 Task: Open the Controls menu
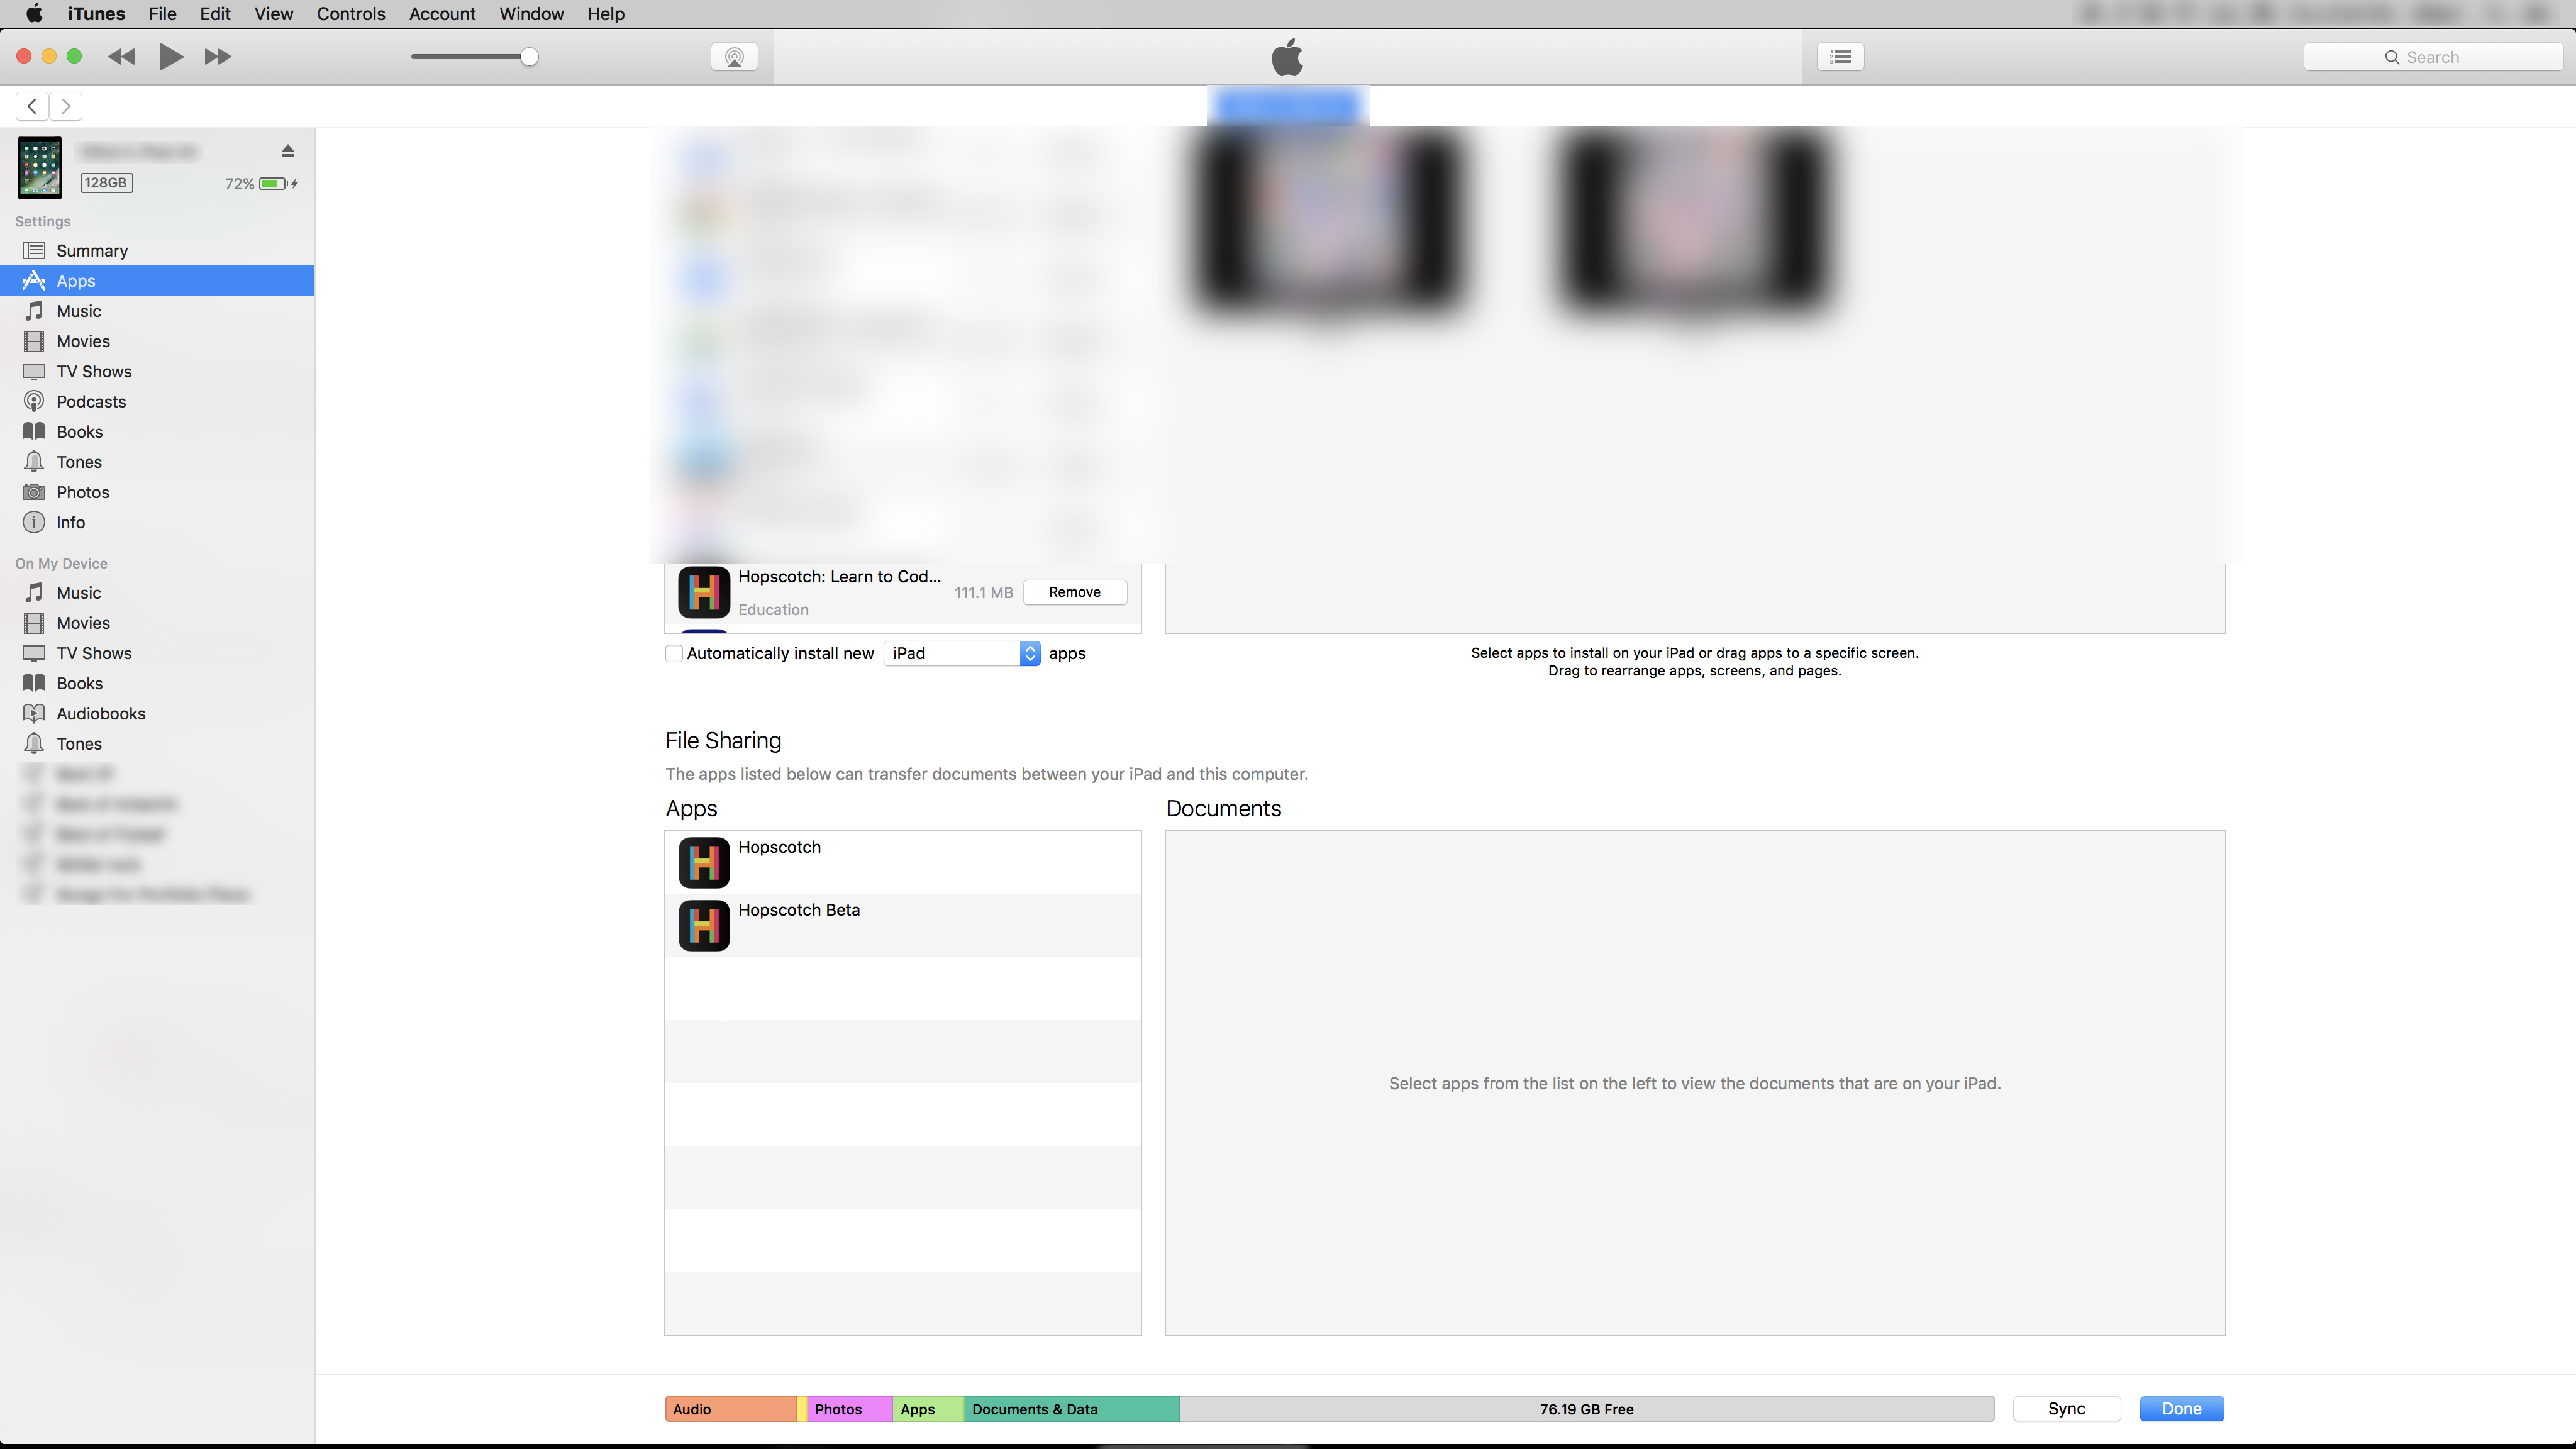pyautogui.click(x=350, y=14)
